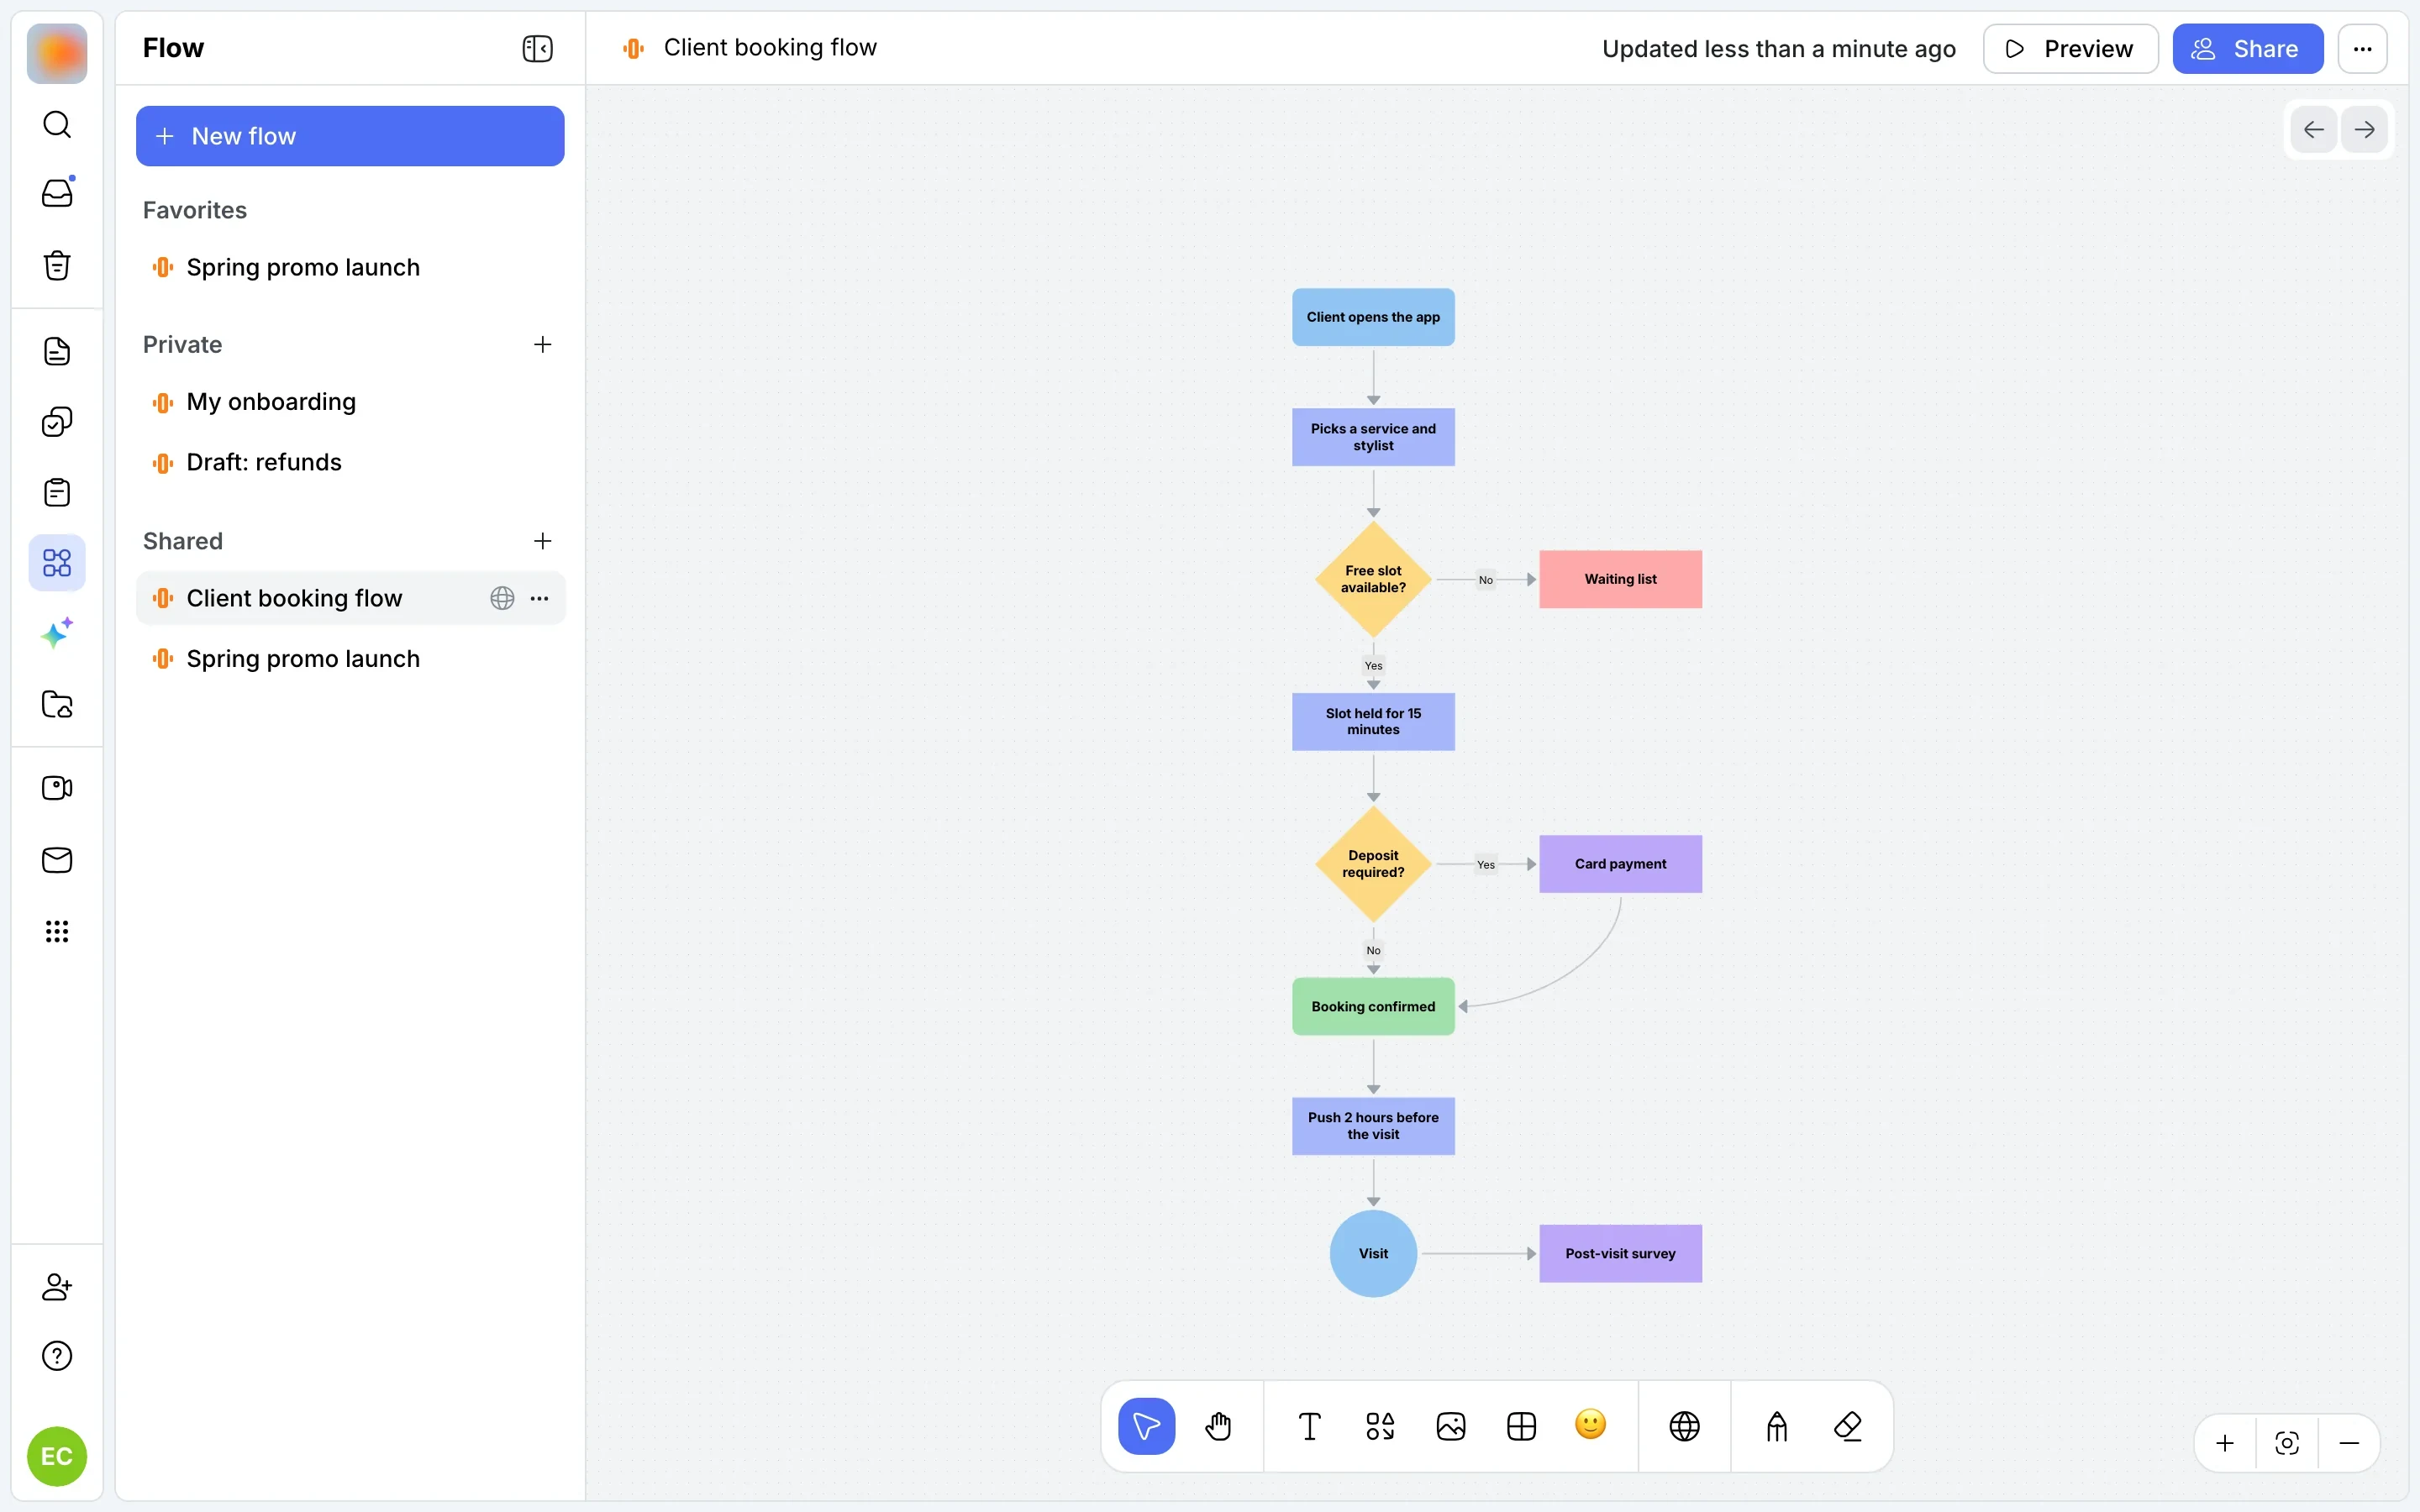Zoom out with the minus button
Image resolution: width=2420 pixels, height=1512 pixels.
click(2350, 1443)
